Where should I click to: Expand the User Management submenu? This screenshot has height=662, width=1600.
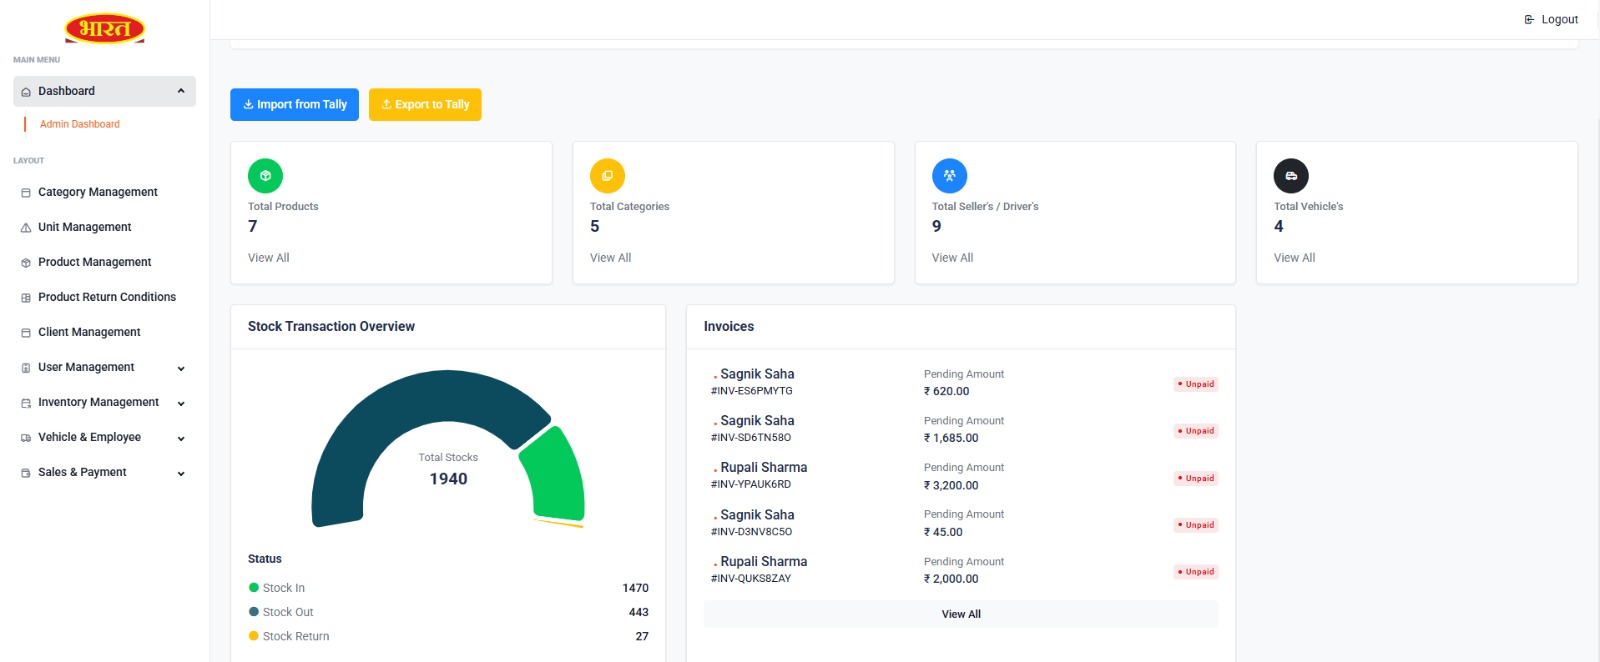click(x=181, y=368)
